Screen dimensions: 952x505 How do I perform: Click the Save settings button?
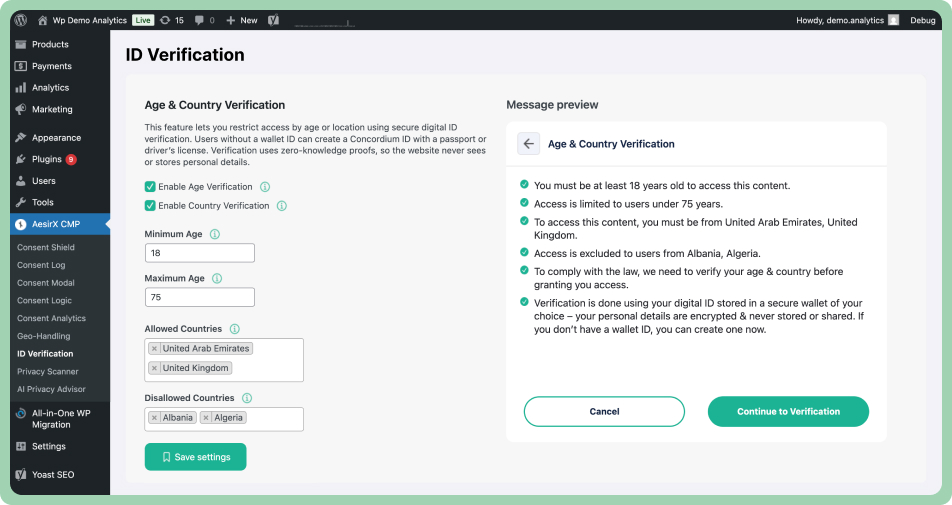(x=195, y=457)
